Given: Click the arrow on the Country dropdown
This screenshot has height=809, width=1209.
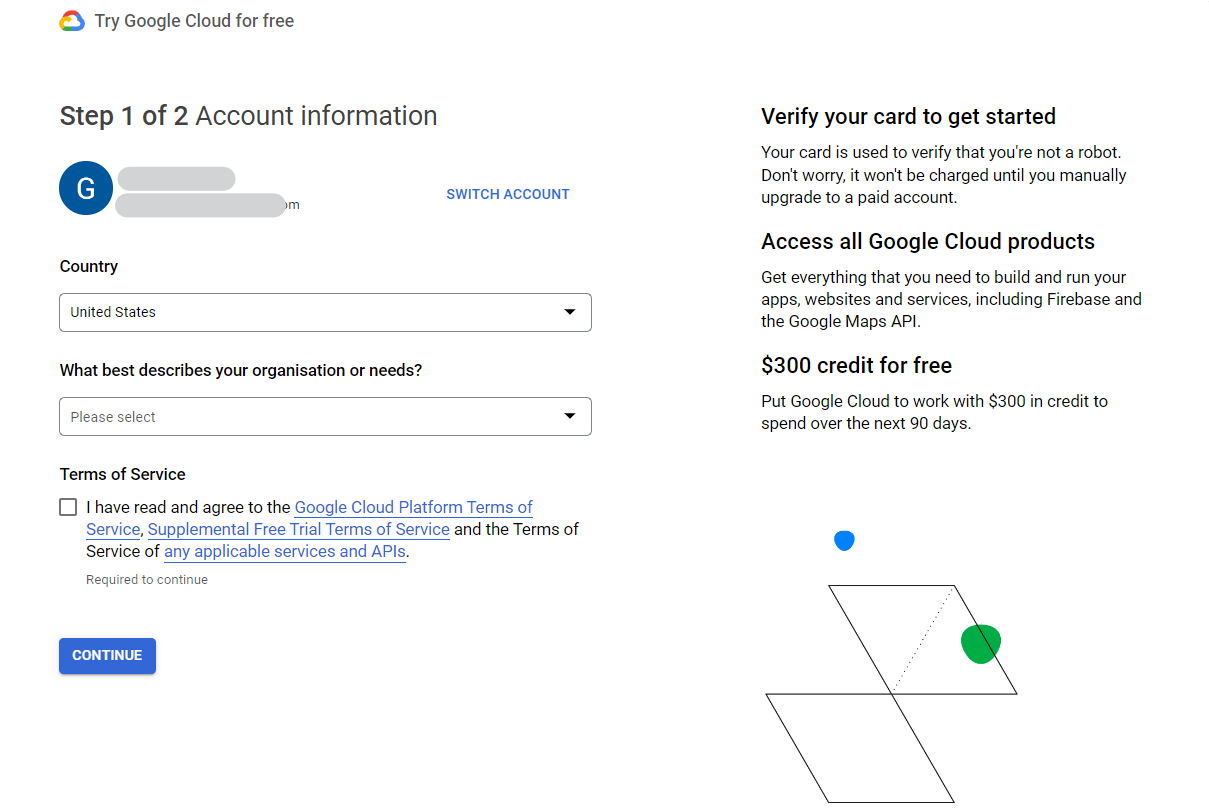Looking at the screenshot, I should (x=570, y=312).
